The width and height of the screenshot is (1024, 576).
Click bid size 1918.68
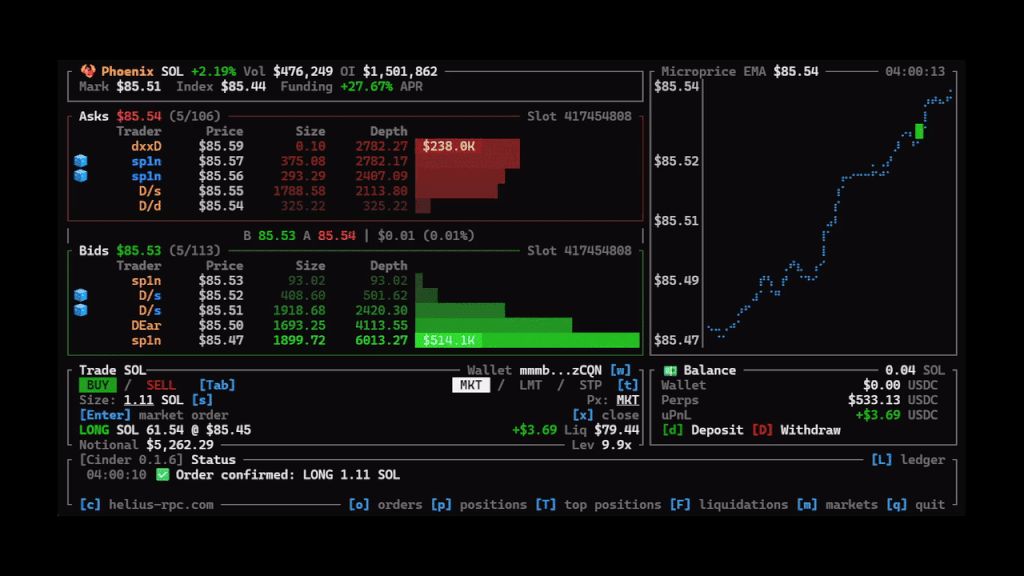(299, 310)
